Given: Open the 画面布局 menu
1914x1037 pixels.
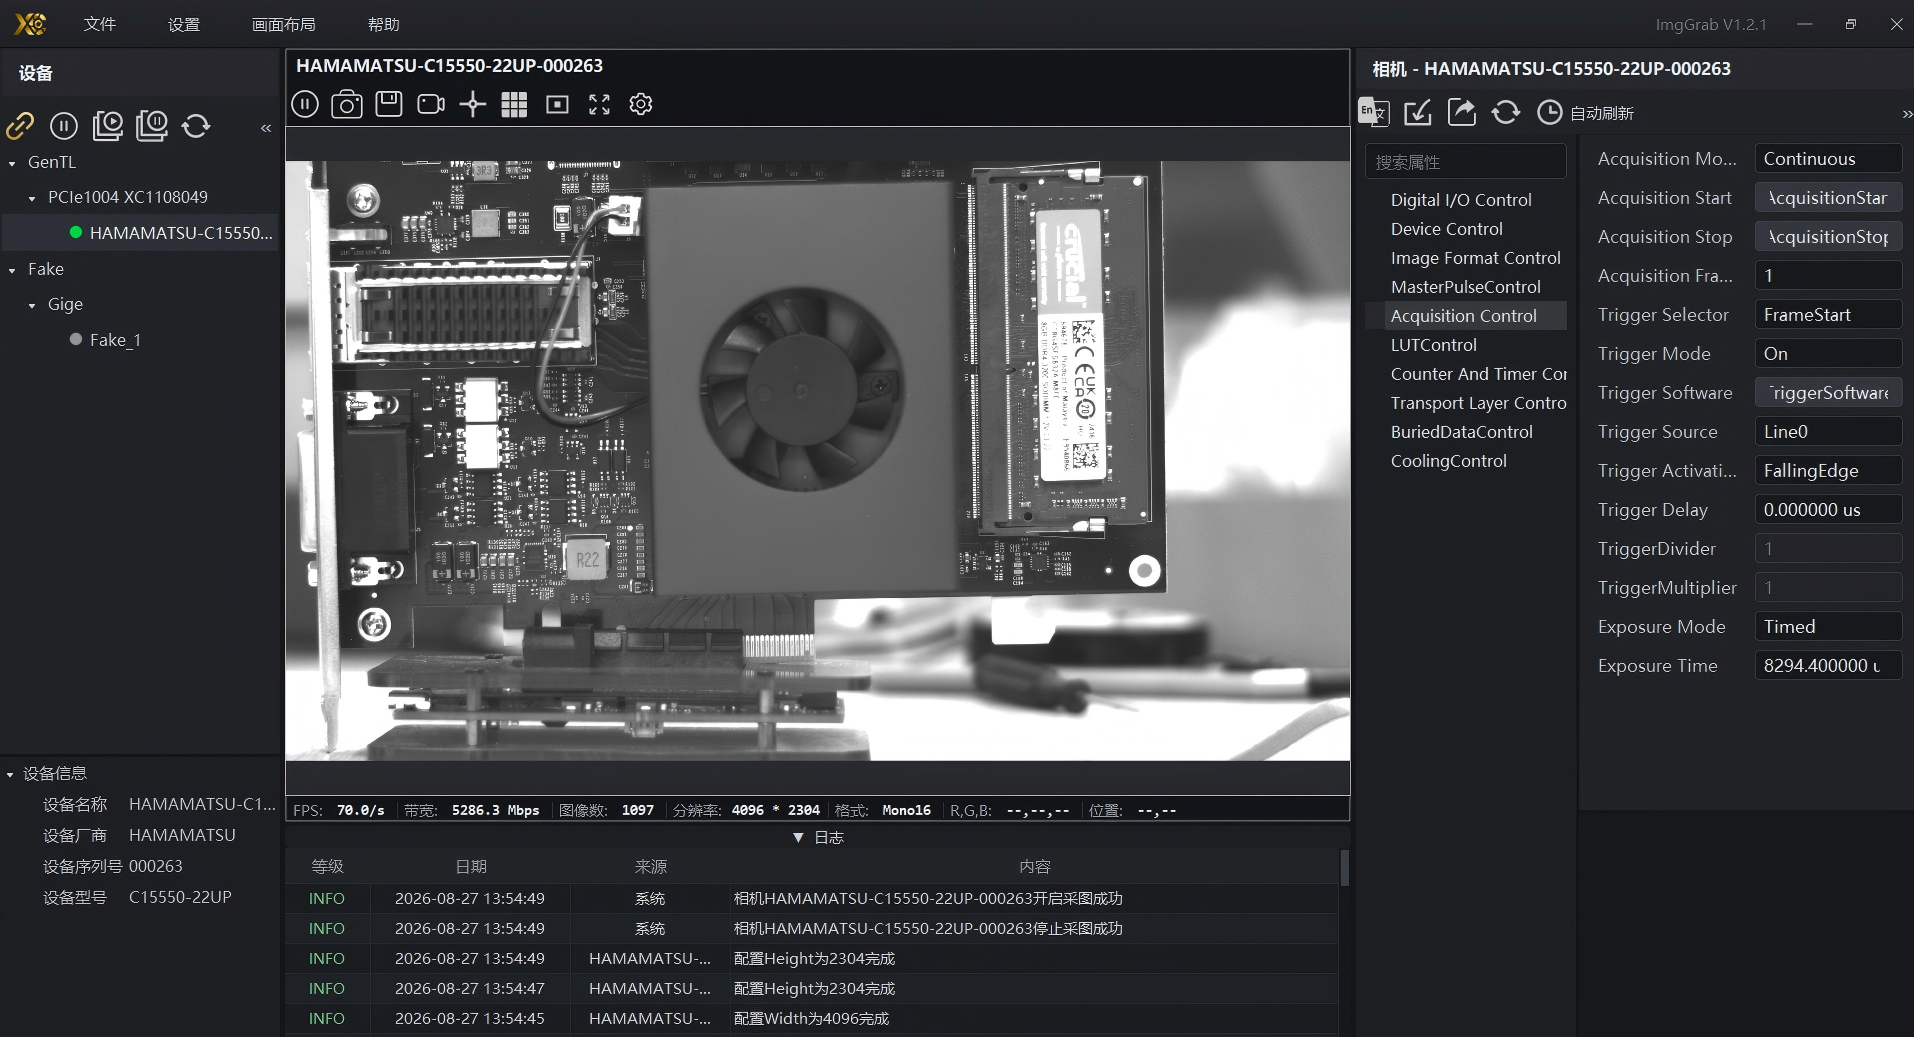Looking at the screenshot, I should click(284, 24).
